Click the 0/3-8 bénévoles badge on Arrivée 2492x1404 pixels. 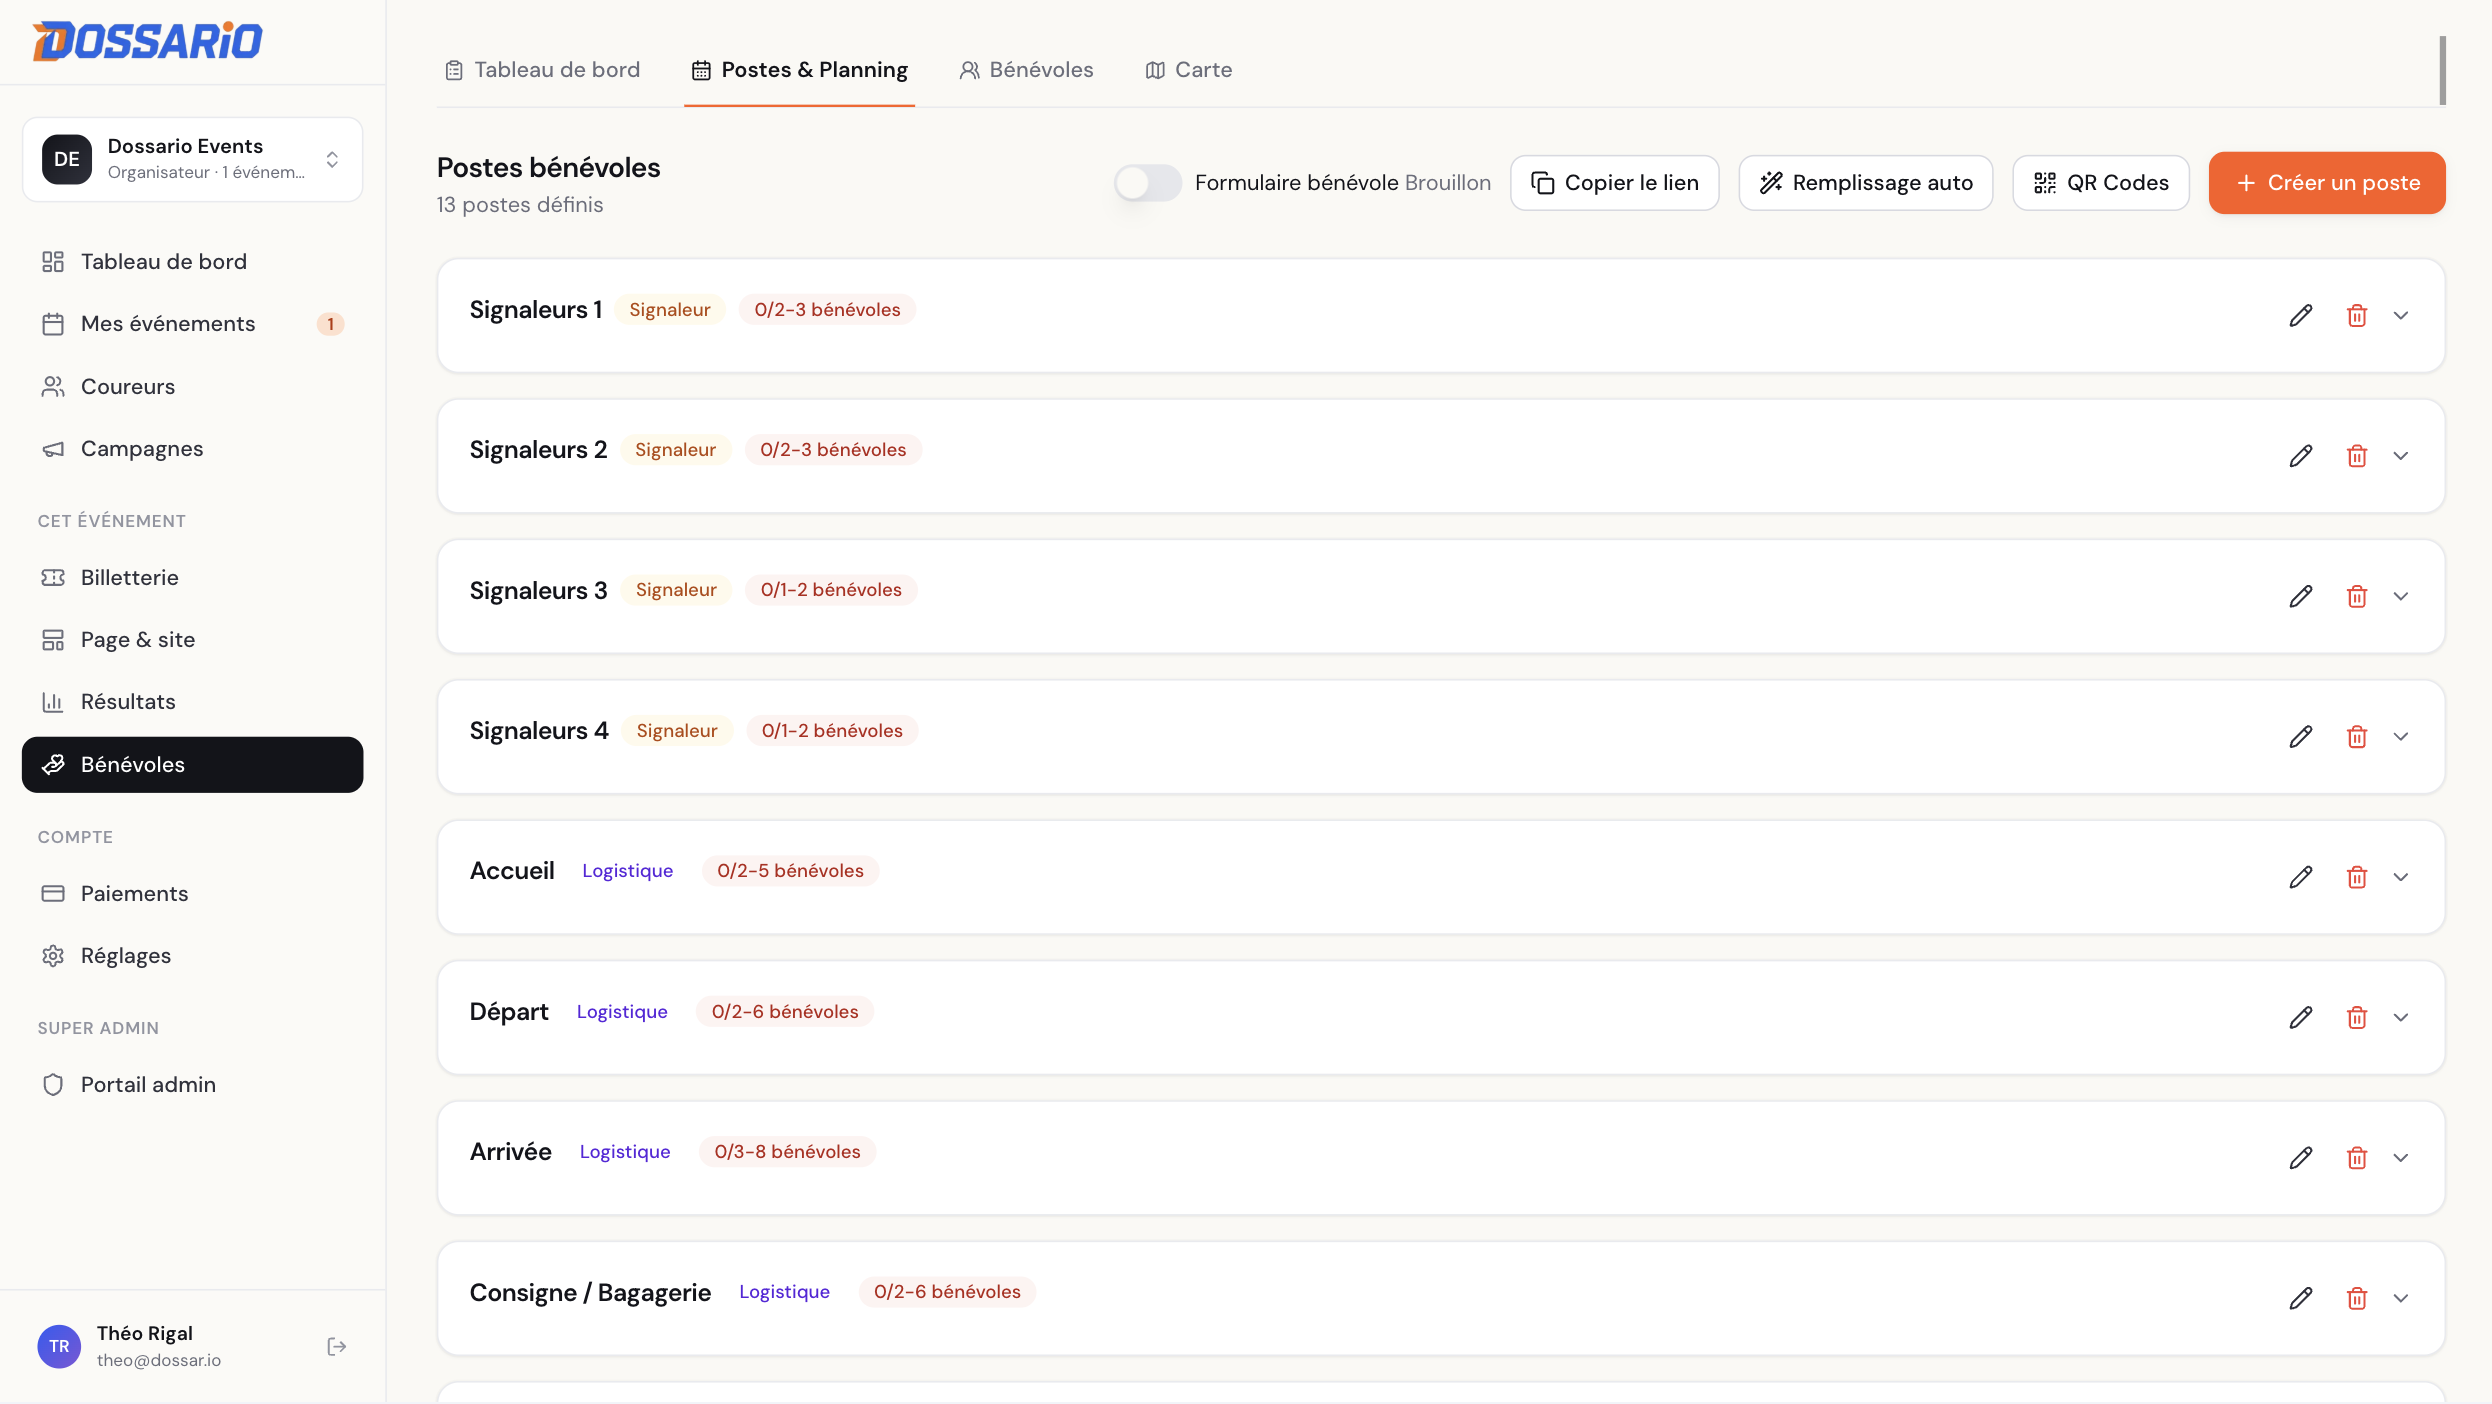point(787,1152)
